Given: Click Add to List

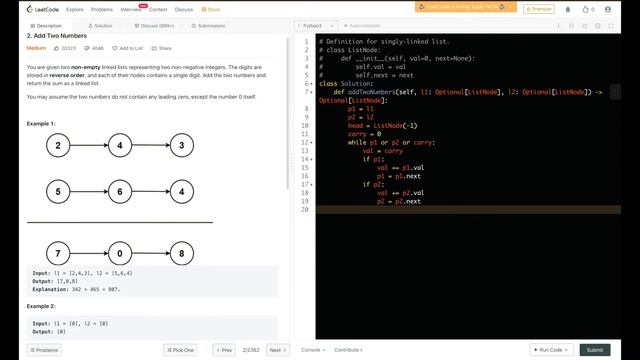Looking at the screenshot, I should pos(127,48).
